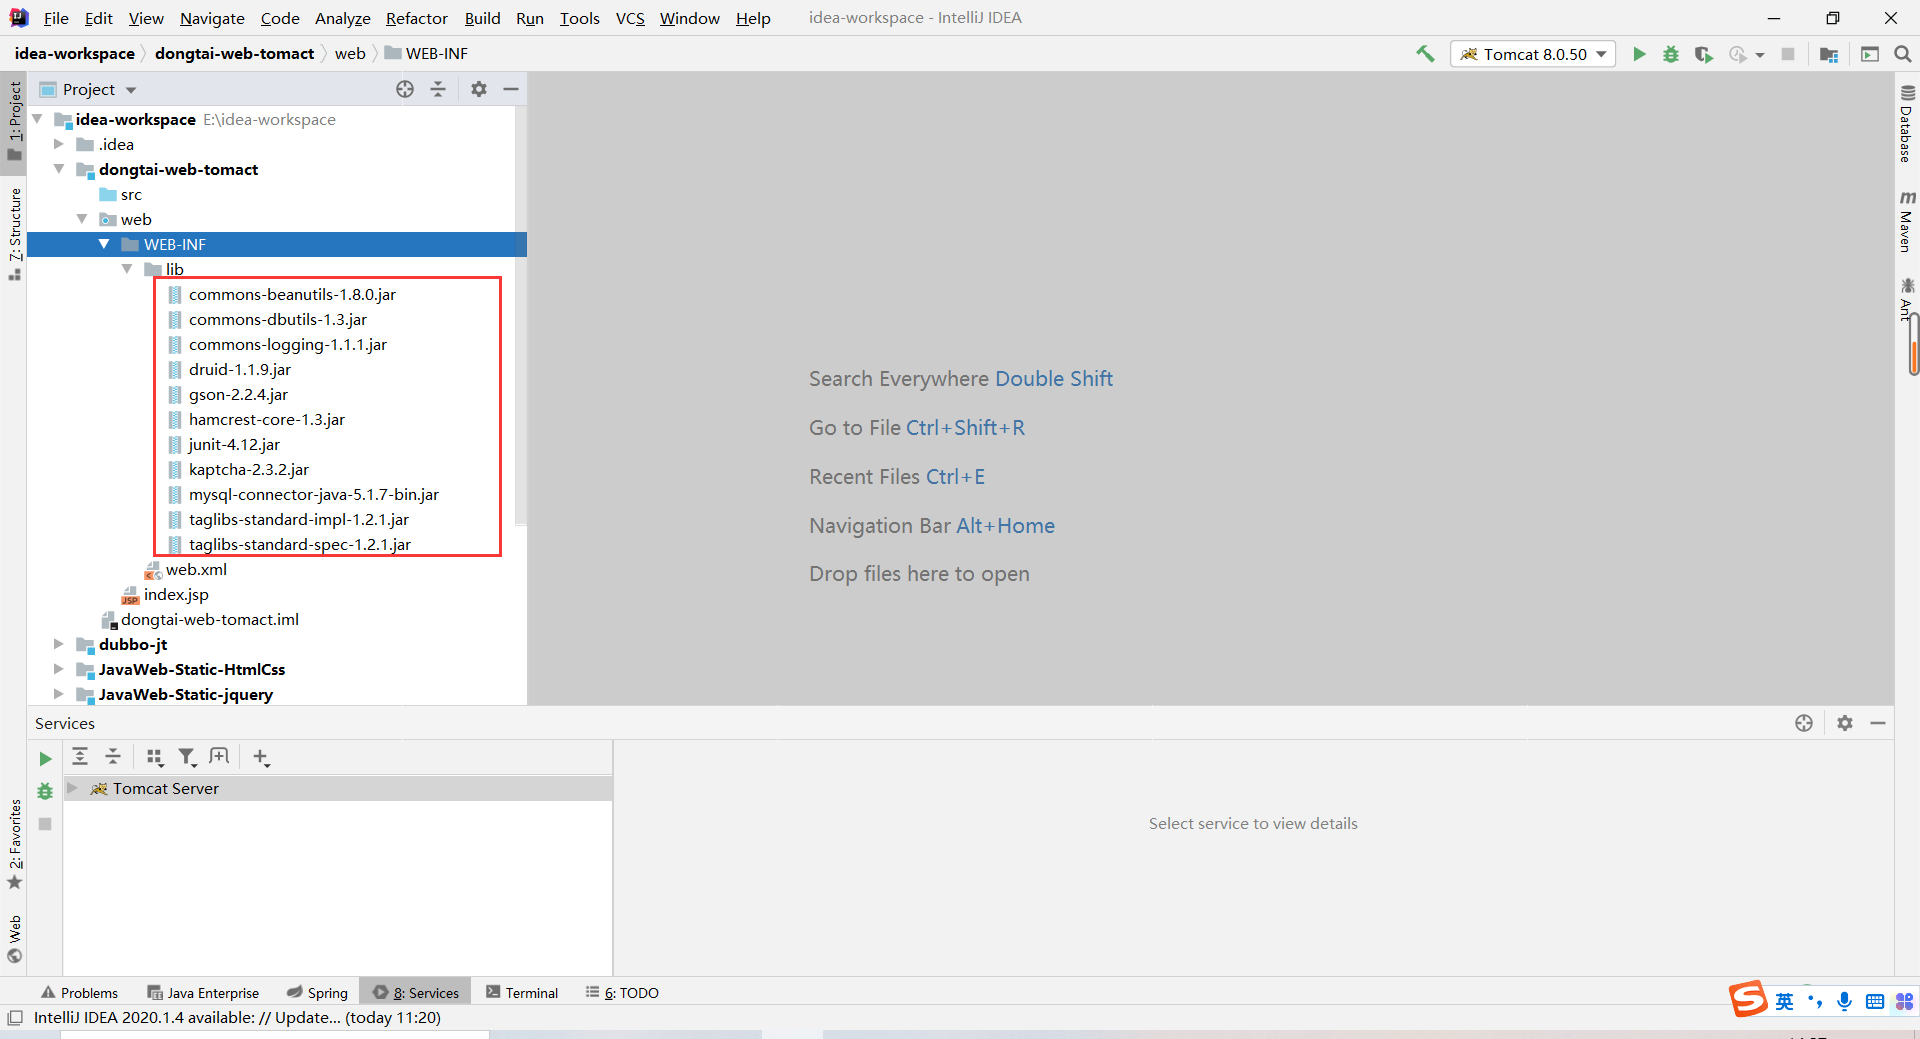
Task: Click the Run Anything toolbar icon
Action: (1870, 54)
